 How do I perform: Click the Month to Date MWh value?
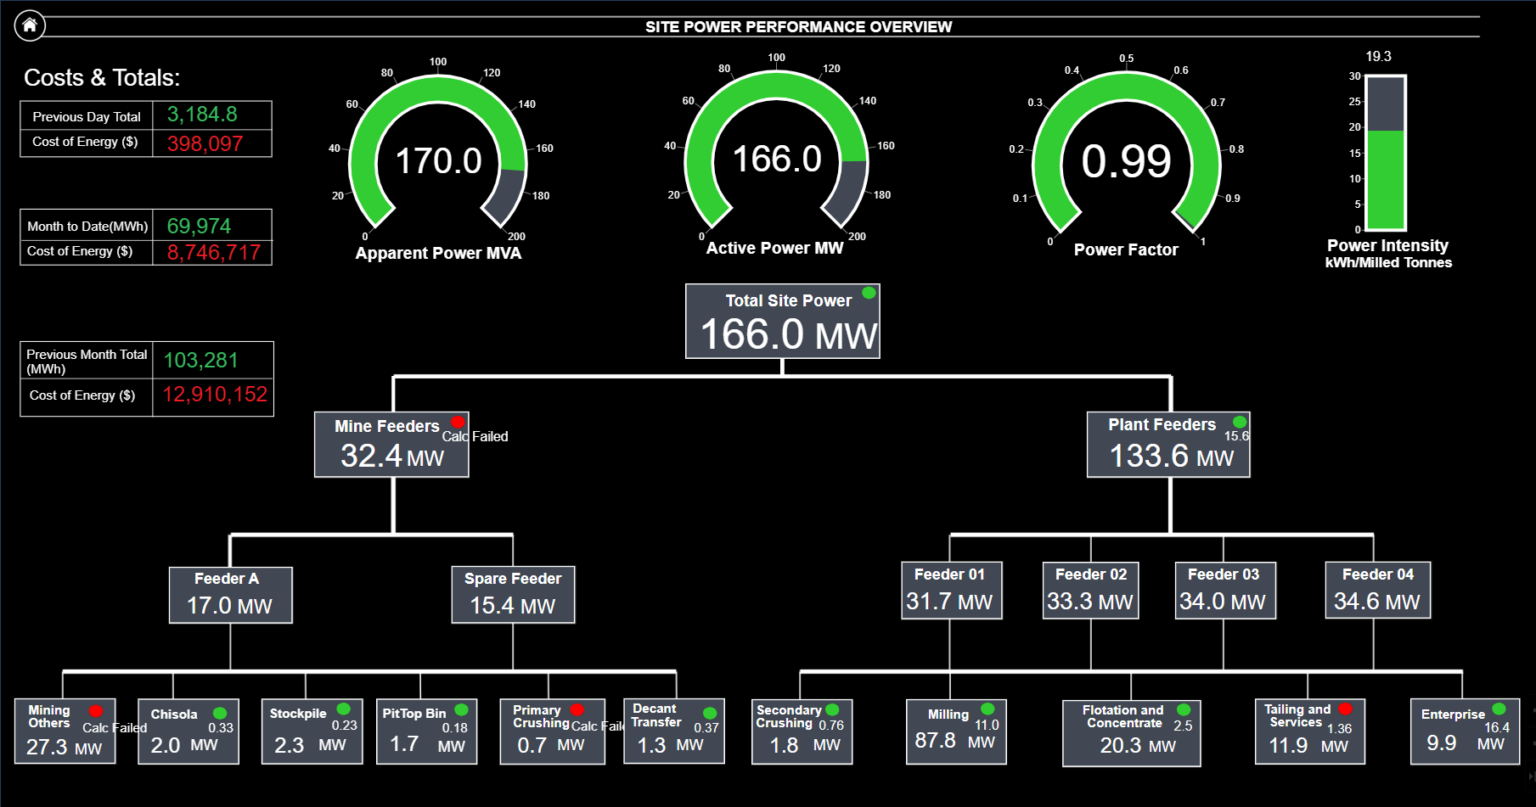(x=199, y=226)
